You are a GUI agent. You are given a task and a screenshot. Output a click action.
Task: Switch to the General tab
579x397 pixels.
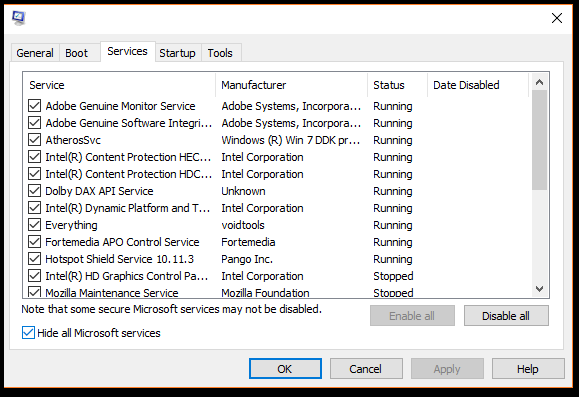[35, 53]
